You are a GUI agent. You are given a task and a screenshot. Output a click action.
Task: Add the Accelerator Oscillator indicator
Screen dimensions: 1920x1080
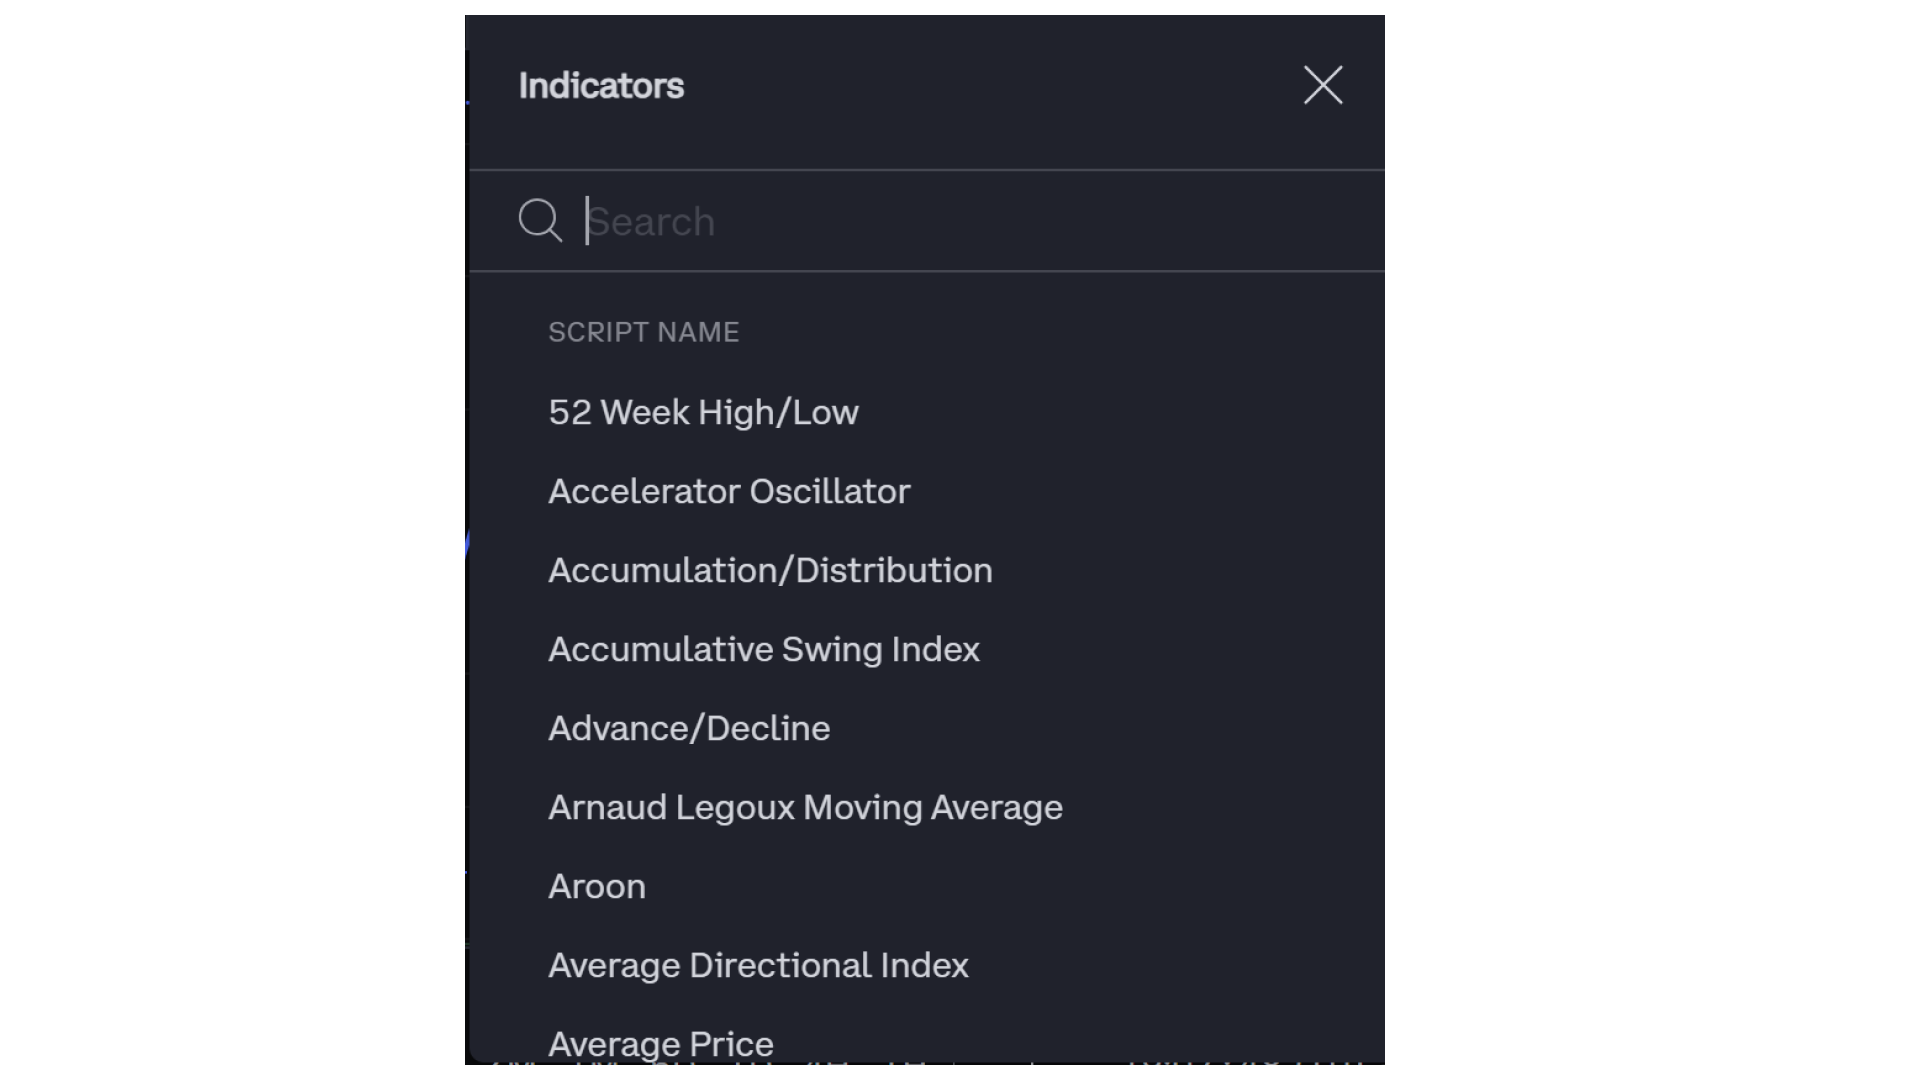pyautogui.click(x=729, y=491)
